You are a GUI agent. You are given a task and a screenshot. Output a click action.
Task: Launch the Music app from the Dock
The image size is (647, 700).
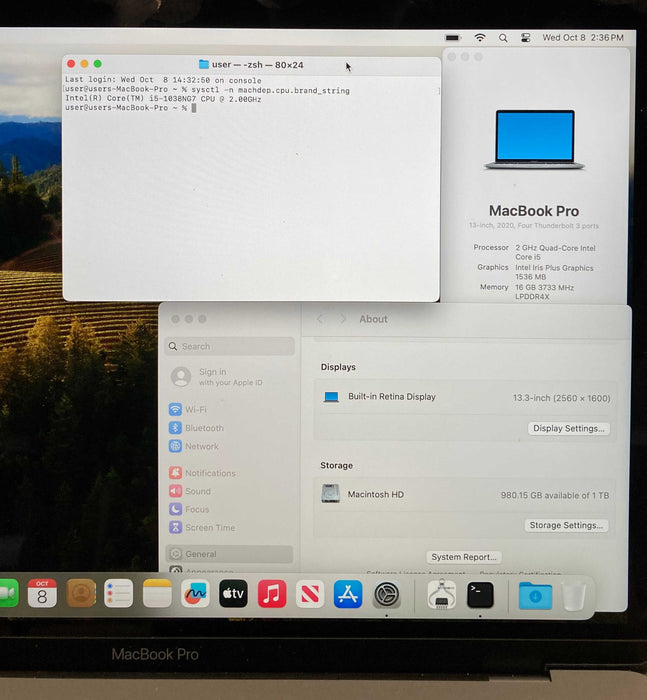click(272, 594)
